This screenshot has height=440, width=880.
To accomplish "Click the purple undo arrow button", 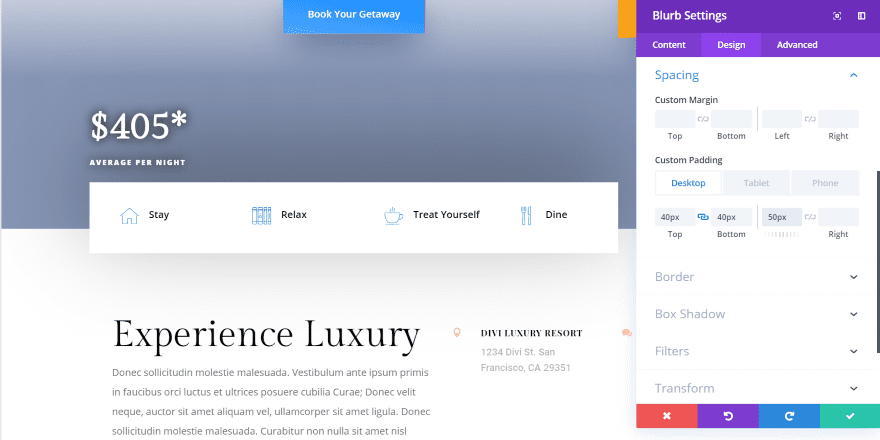I will [728, 416].
